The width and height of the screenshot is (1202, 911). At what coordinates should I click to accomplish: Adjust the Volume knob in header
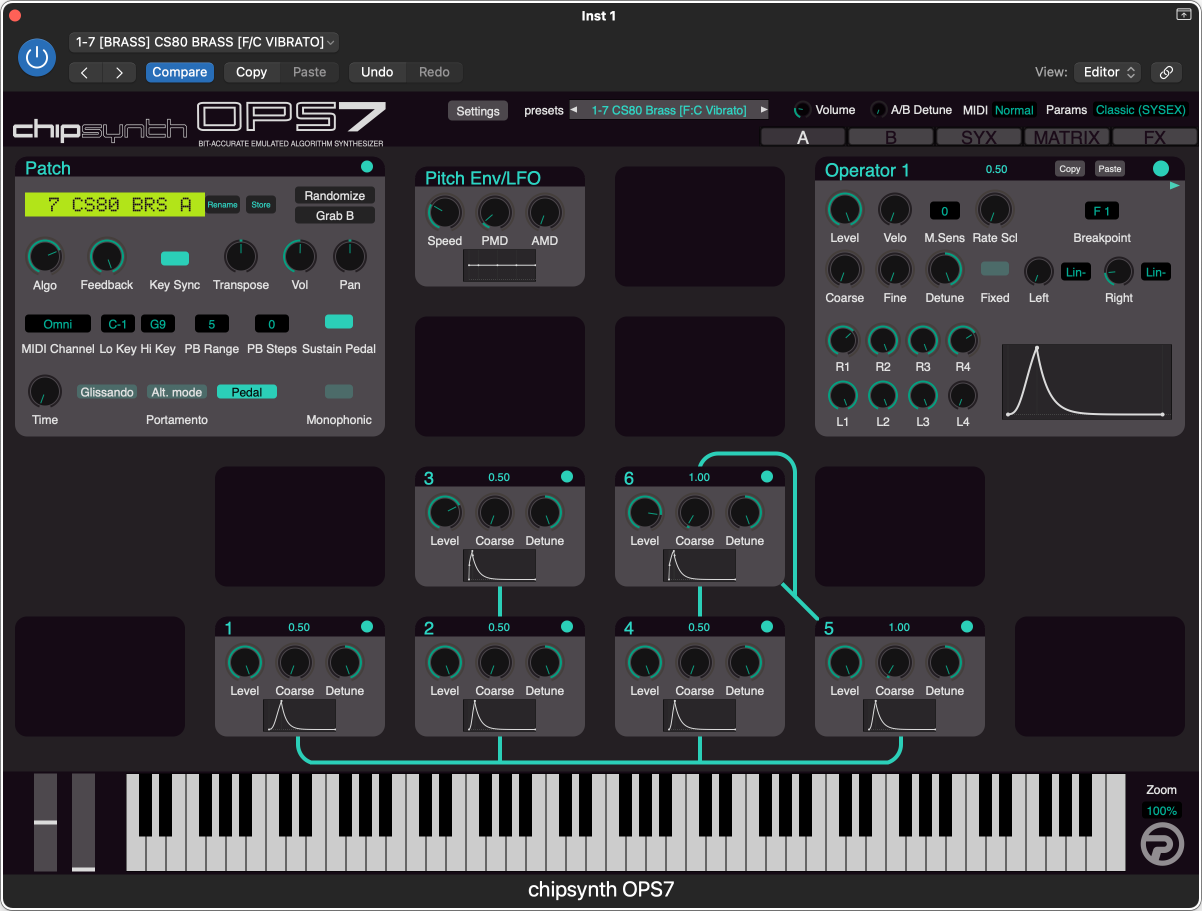802,110
